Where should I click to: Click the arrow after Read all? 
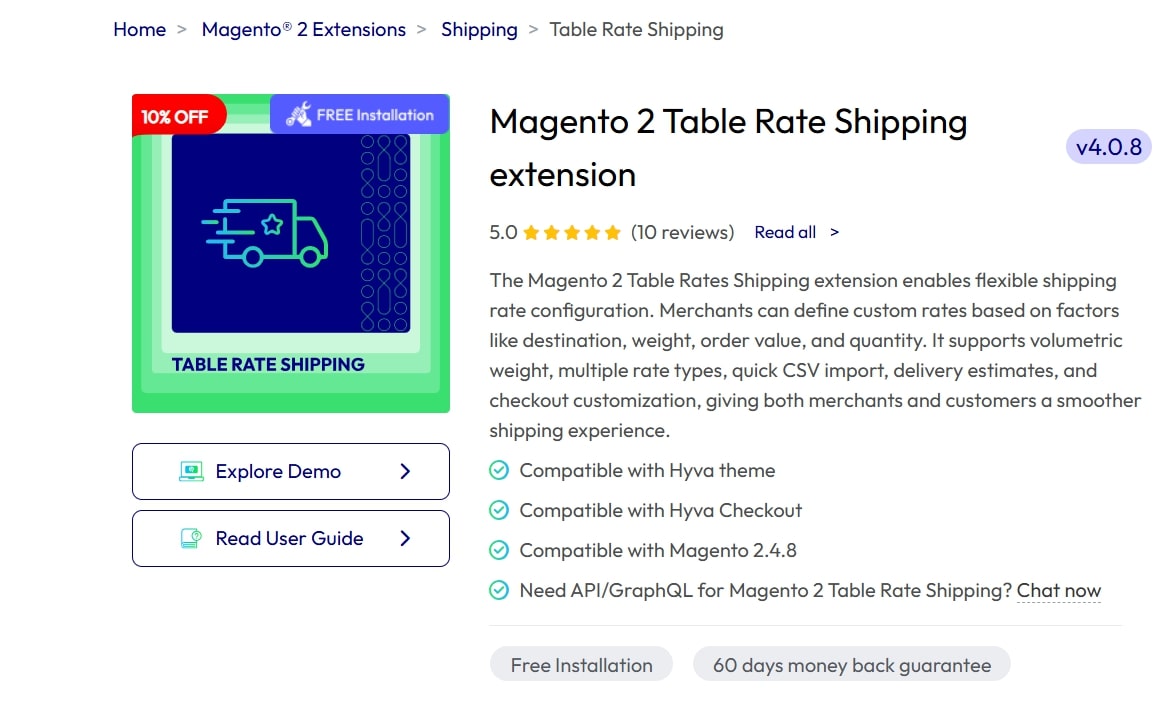(835, 231)
